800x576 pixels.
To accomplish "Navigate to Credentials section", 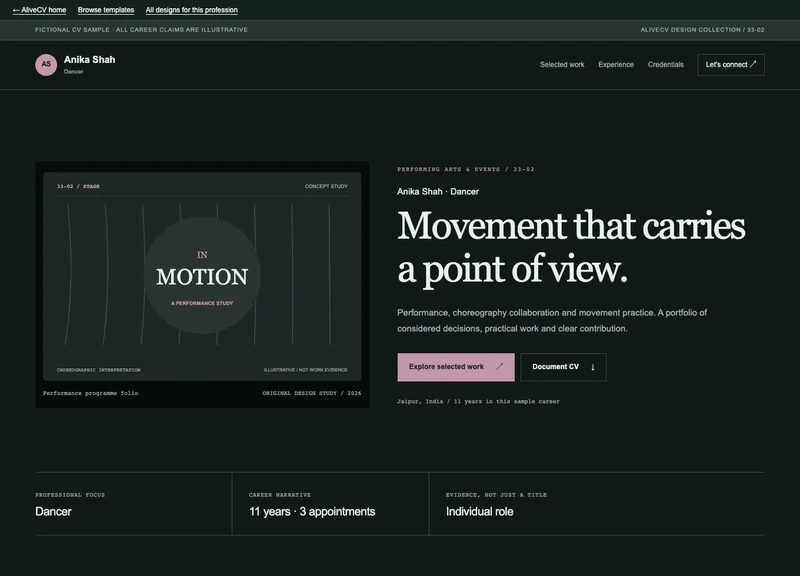I will (x=665, y=64).
